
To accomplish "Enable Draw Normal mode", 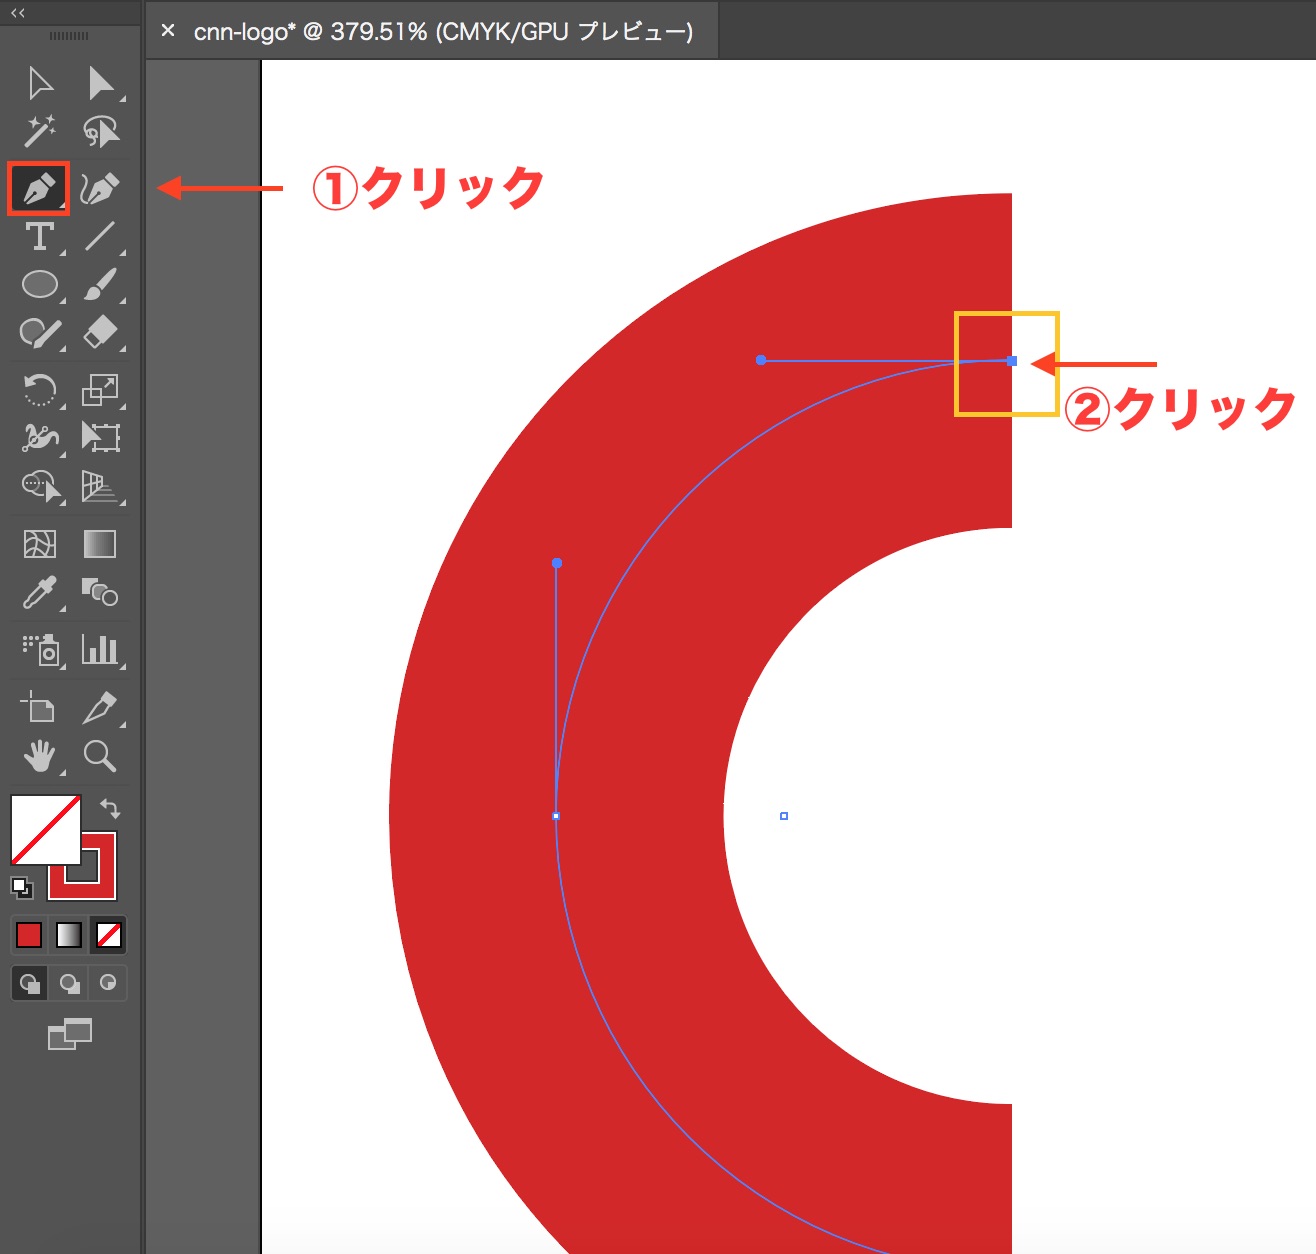I will click(30, 983).
